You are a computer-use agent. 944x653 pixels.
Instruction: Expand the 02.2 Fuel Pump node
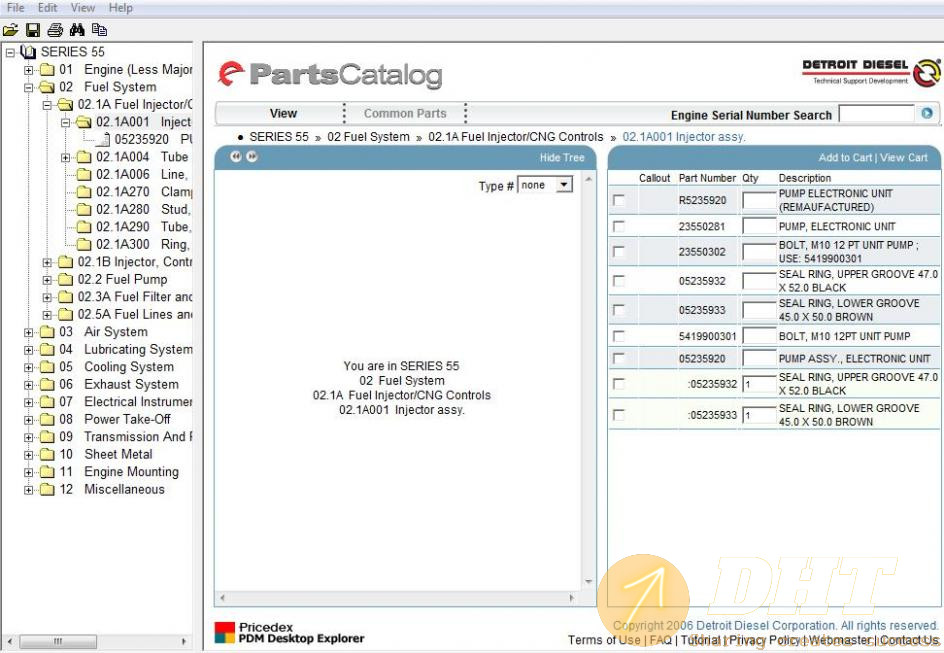47,280
